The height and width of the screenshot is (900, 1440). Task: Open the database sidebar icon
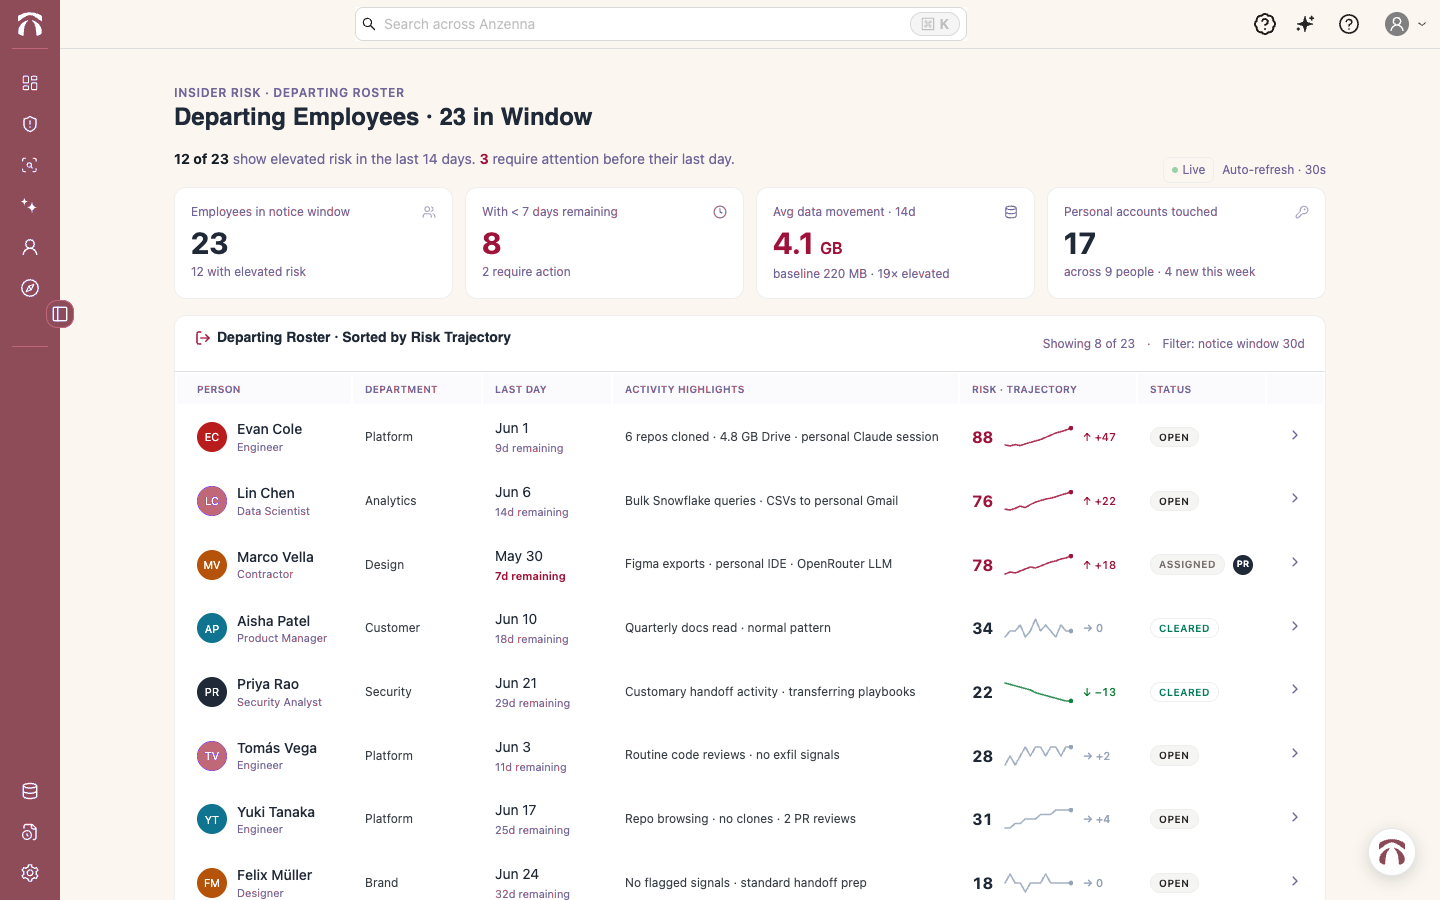(x=30, y=791)
